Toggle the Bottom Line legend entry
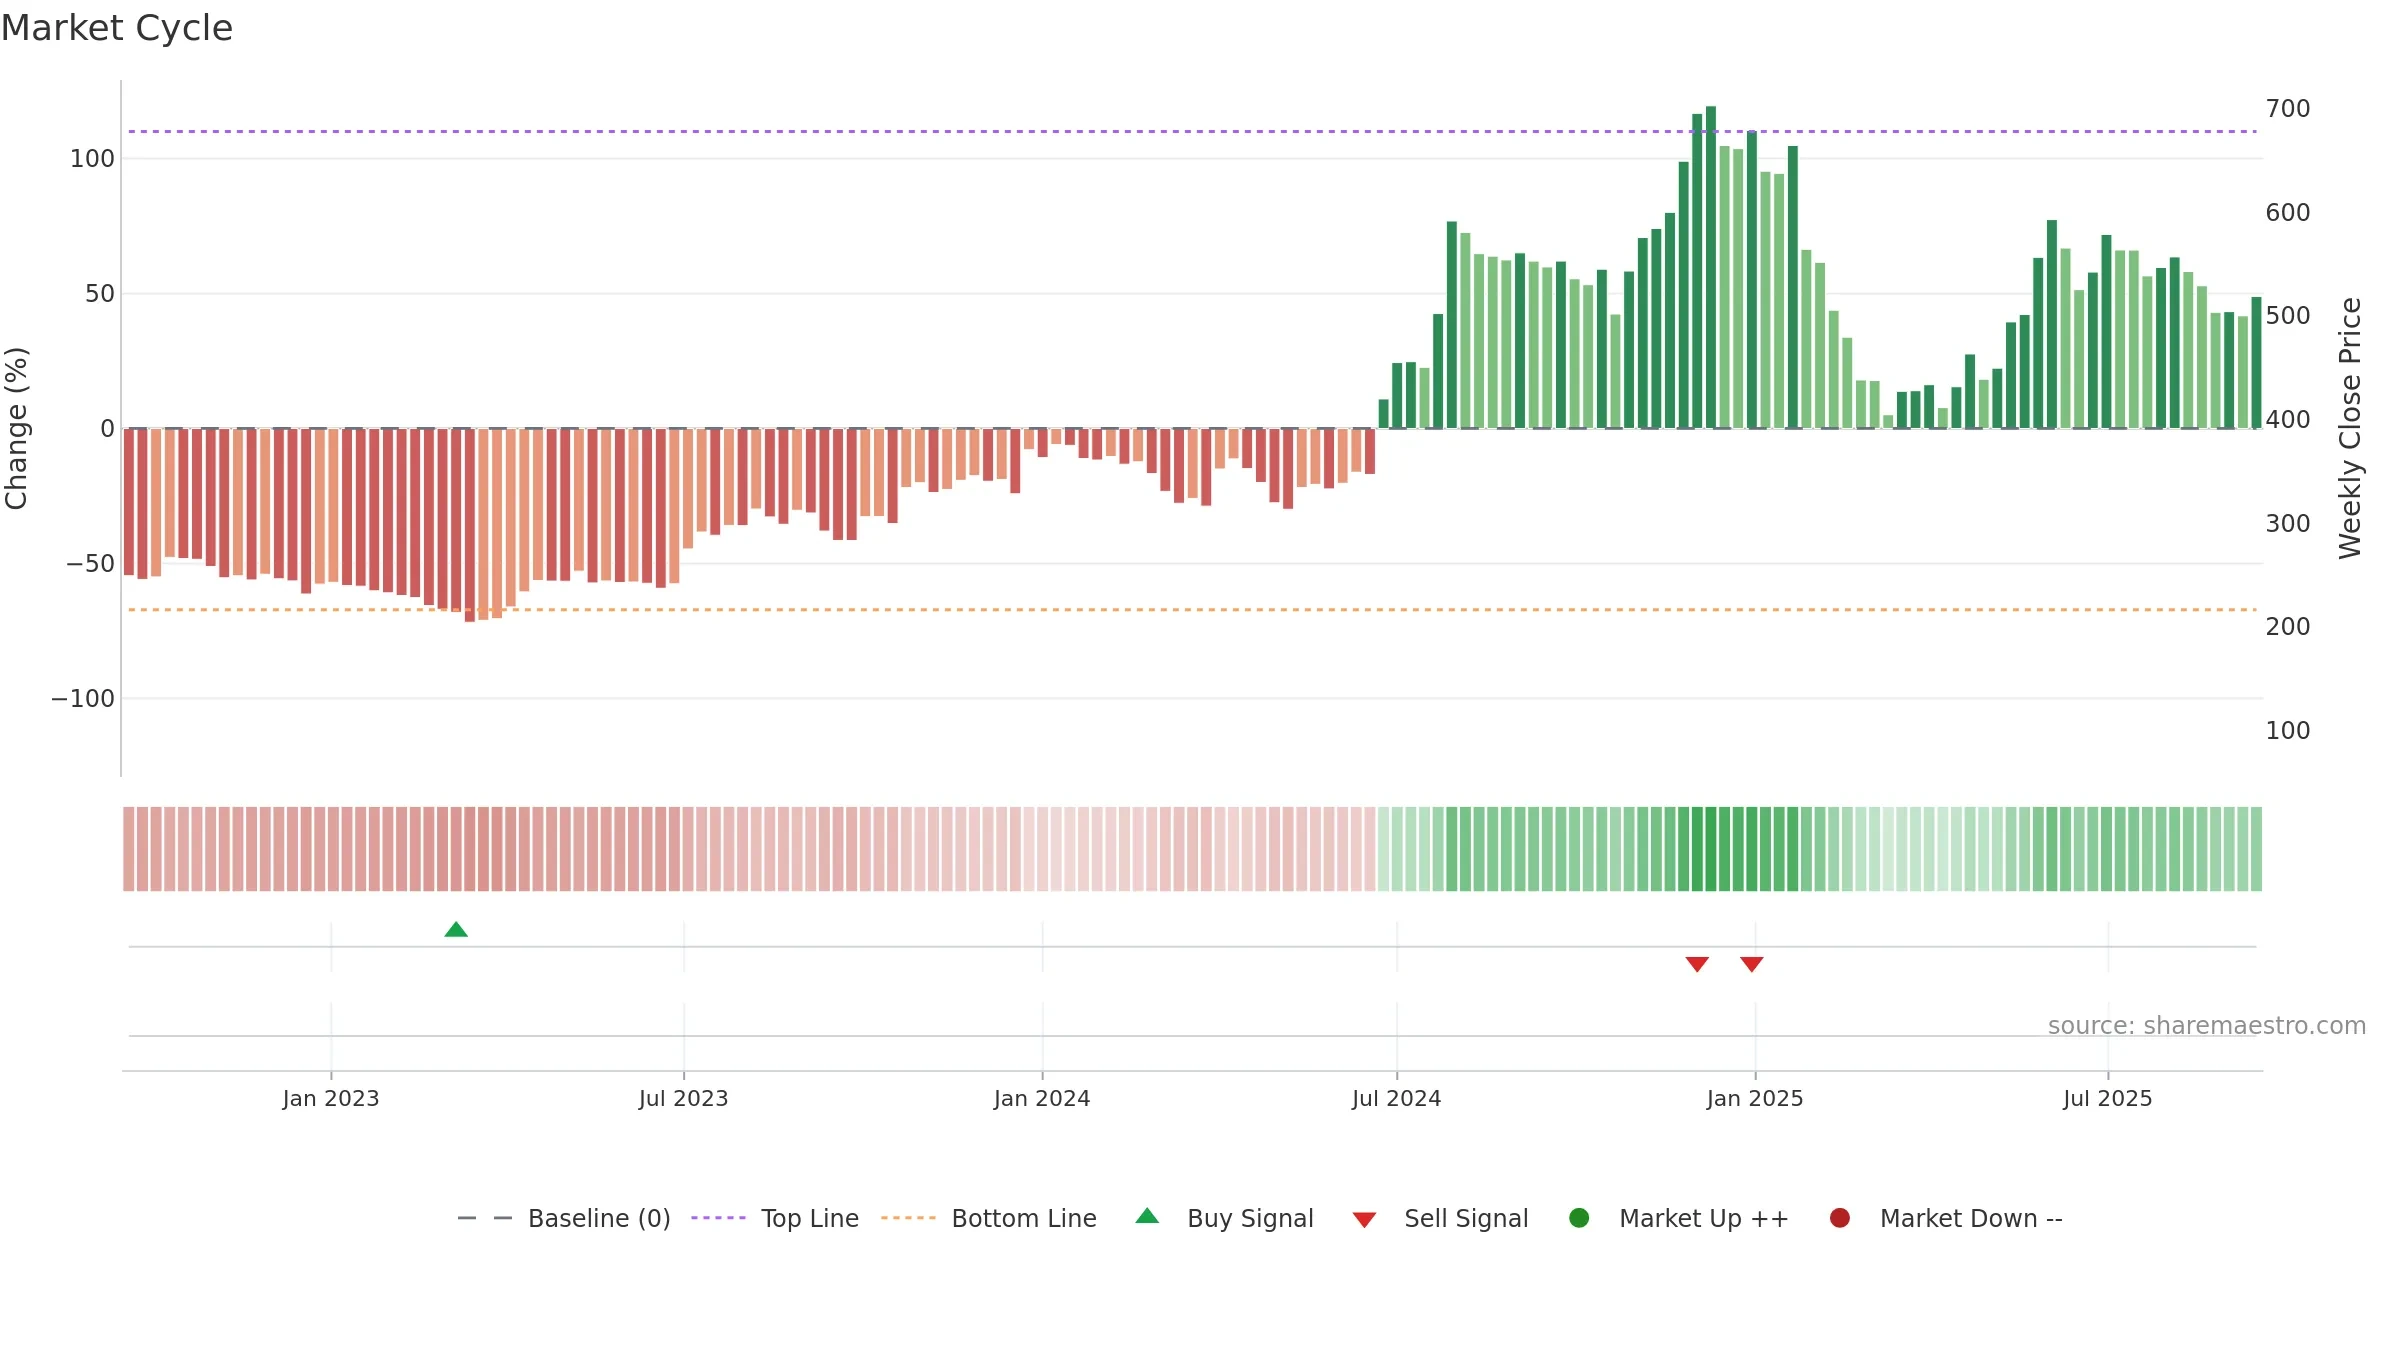 coord(989,1218)
